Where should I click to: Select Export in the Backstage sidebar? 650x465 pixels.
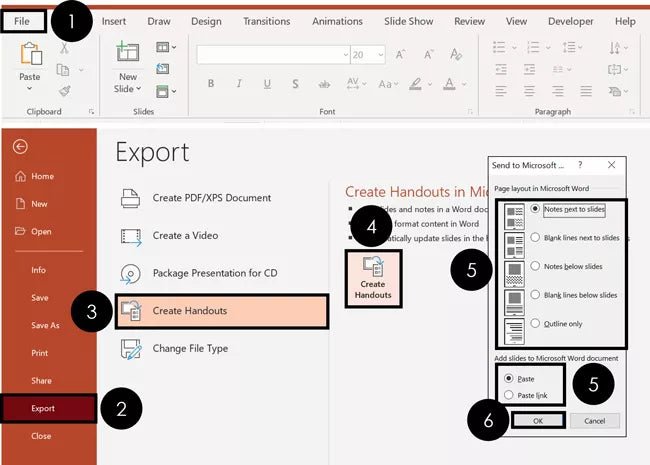point(49,408)
